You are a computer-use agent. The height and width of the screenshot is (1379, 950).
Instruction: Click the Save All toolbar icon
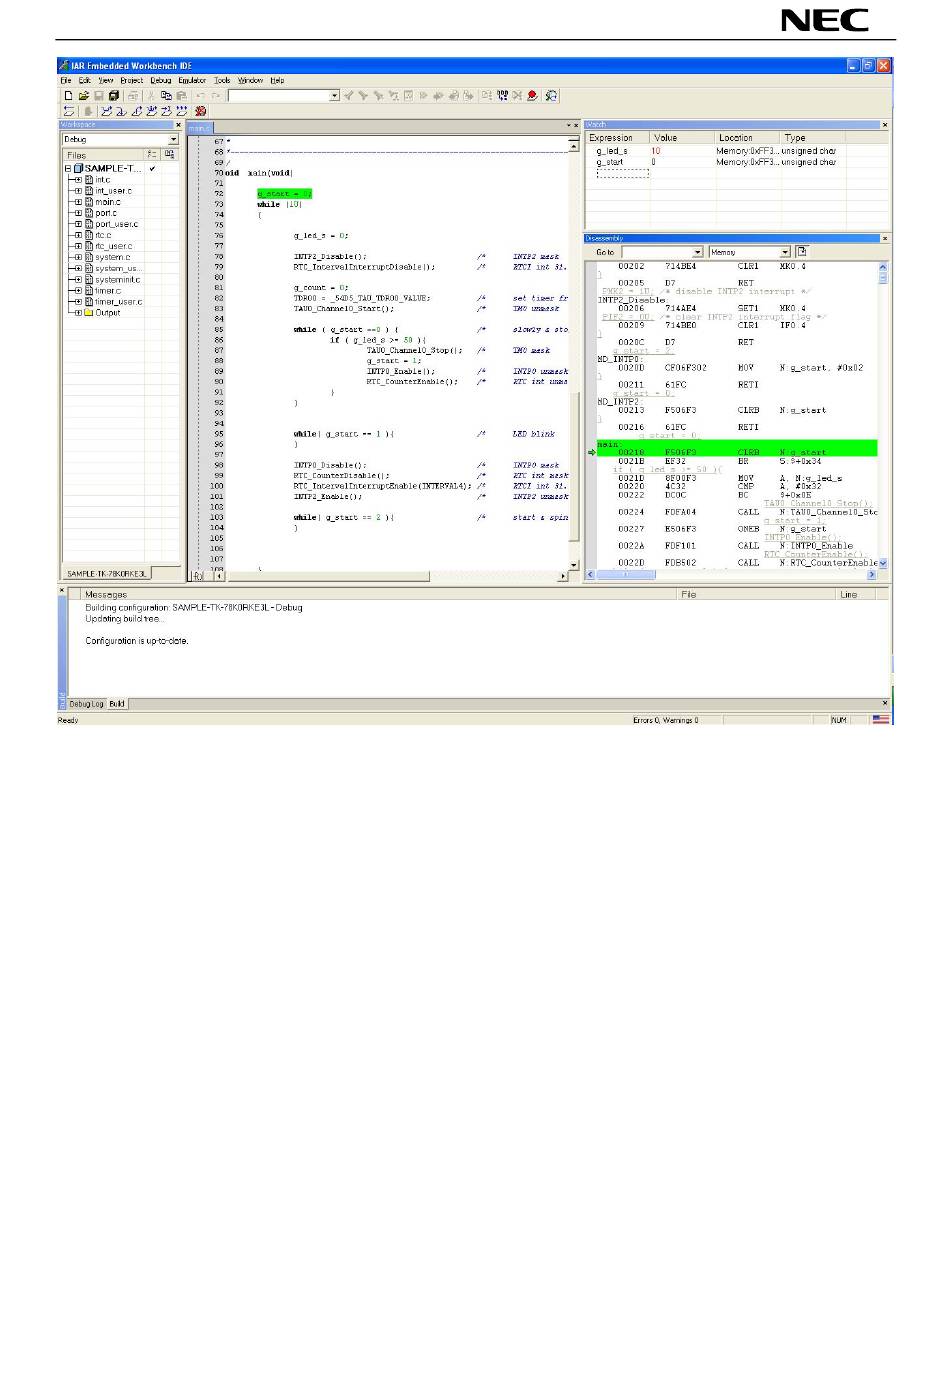[114, 96]
